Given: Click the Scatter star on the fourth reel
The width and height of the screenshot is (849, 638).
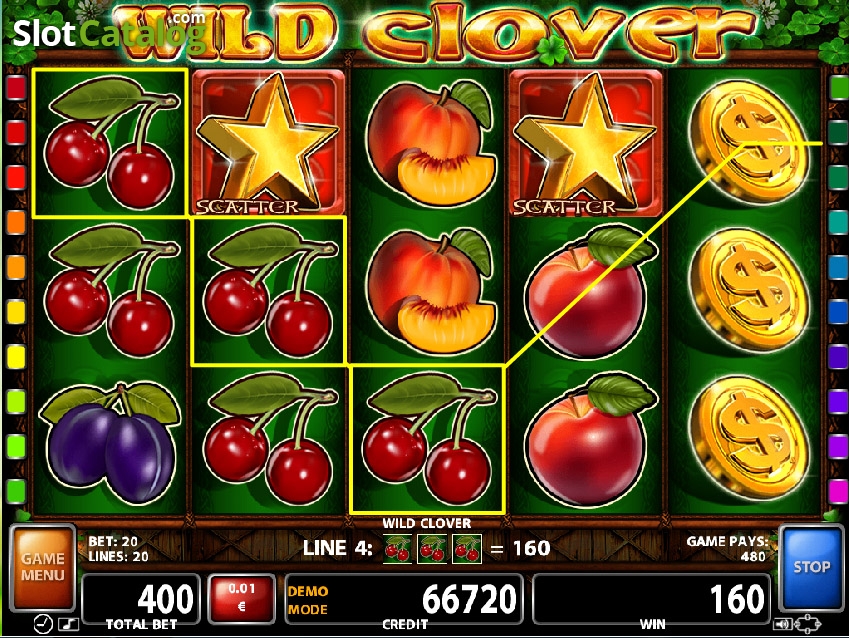Looking at the screenshot, I should click(x=586, y=143).
